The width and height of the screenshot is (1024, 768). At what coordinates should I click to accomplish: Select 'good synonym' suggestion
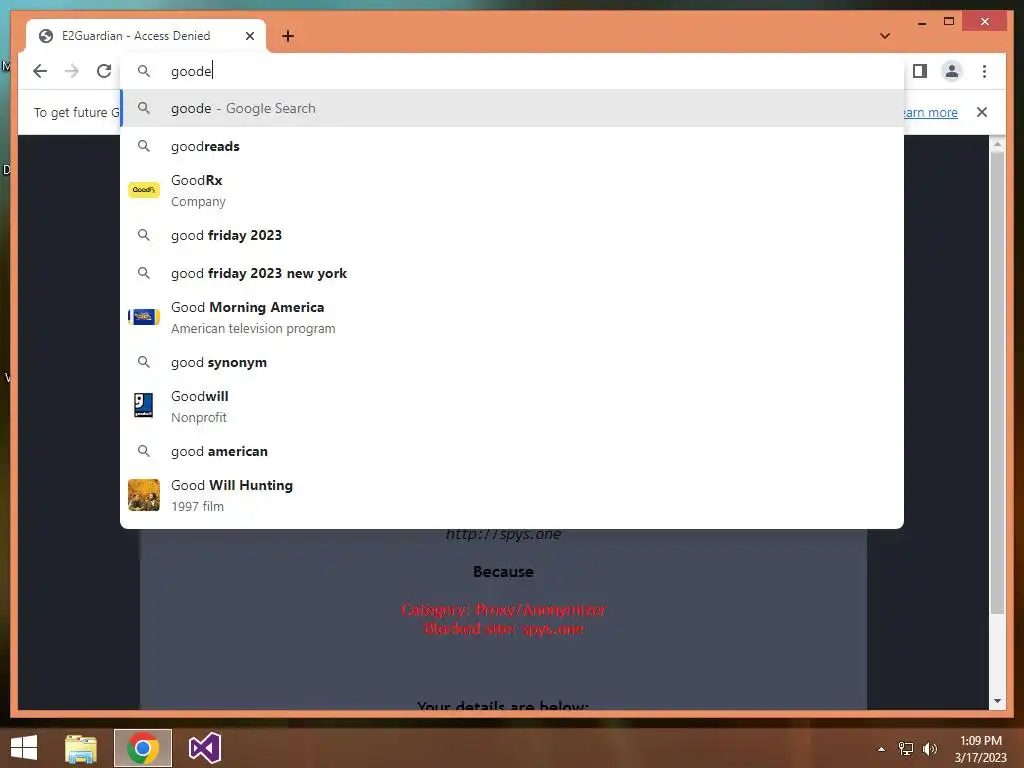[512, 362]
